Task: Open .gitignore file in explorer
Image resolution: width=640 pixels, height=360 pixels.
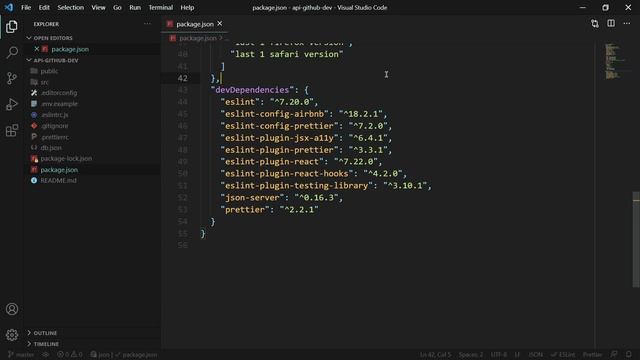Action: pyautogui.click(x=54, y=126)
